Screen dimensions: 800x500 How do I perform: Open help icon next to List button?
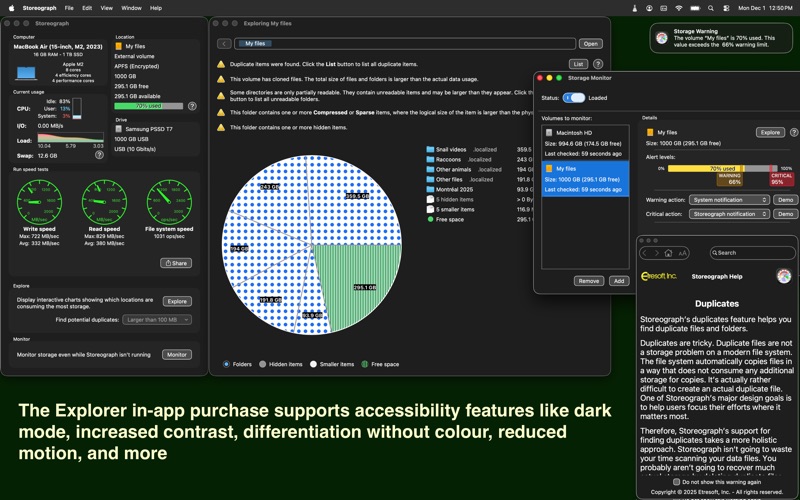(x=598, y=64)
